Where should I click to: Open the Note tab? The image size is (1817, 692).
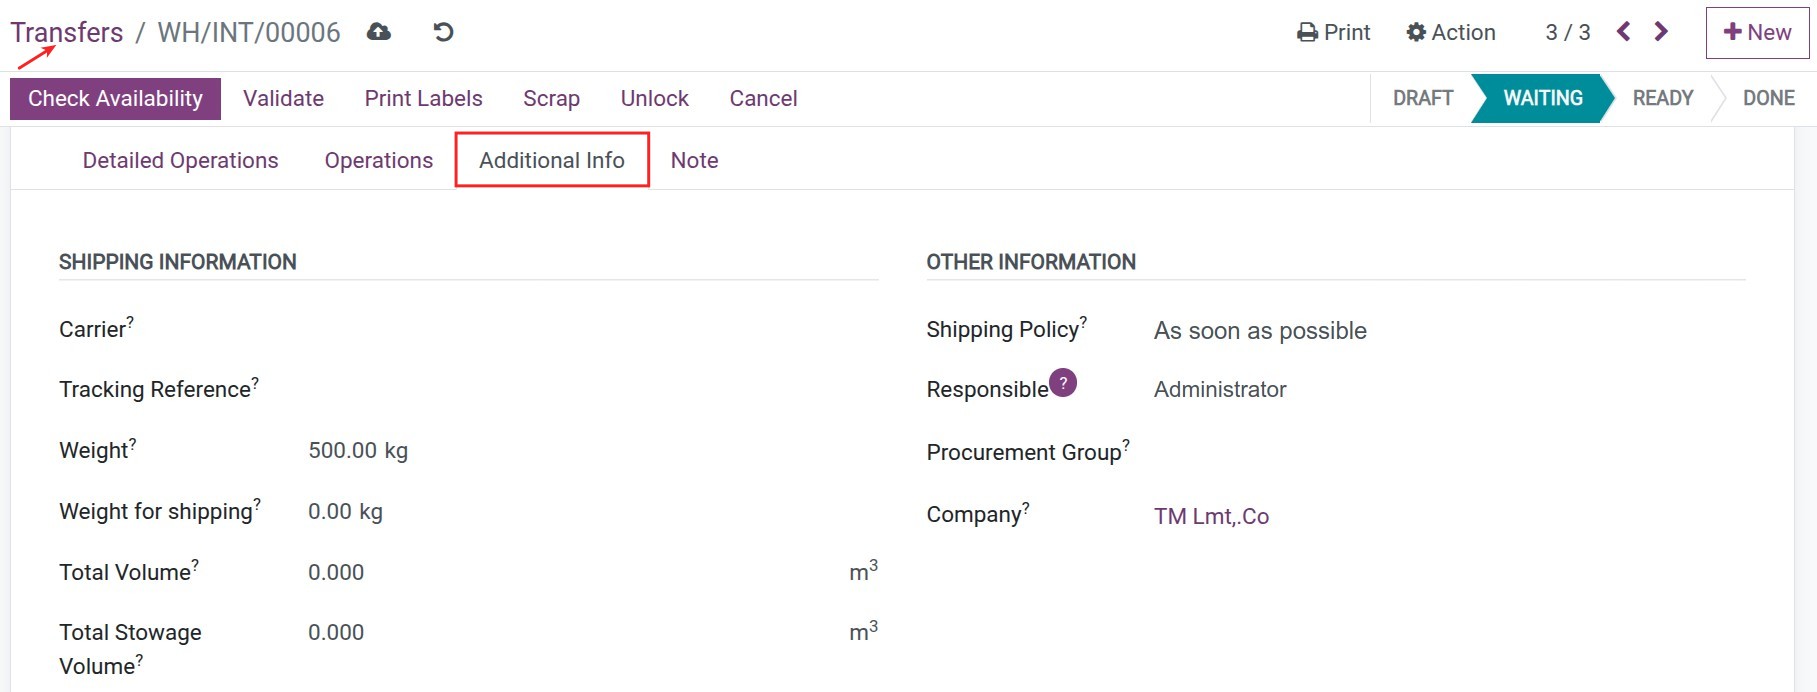click(x=694, y=160)
